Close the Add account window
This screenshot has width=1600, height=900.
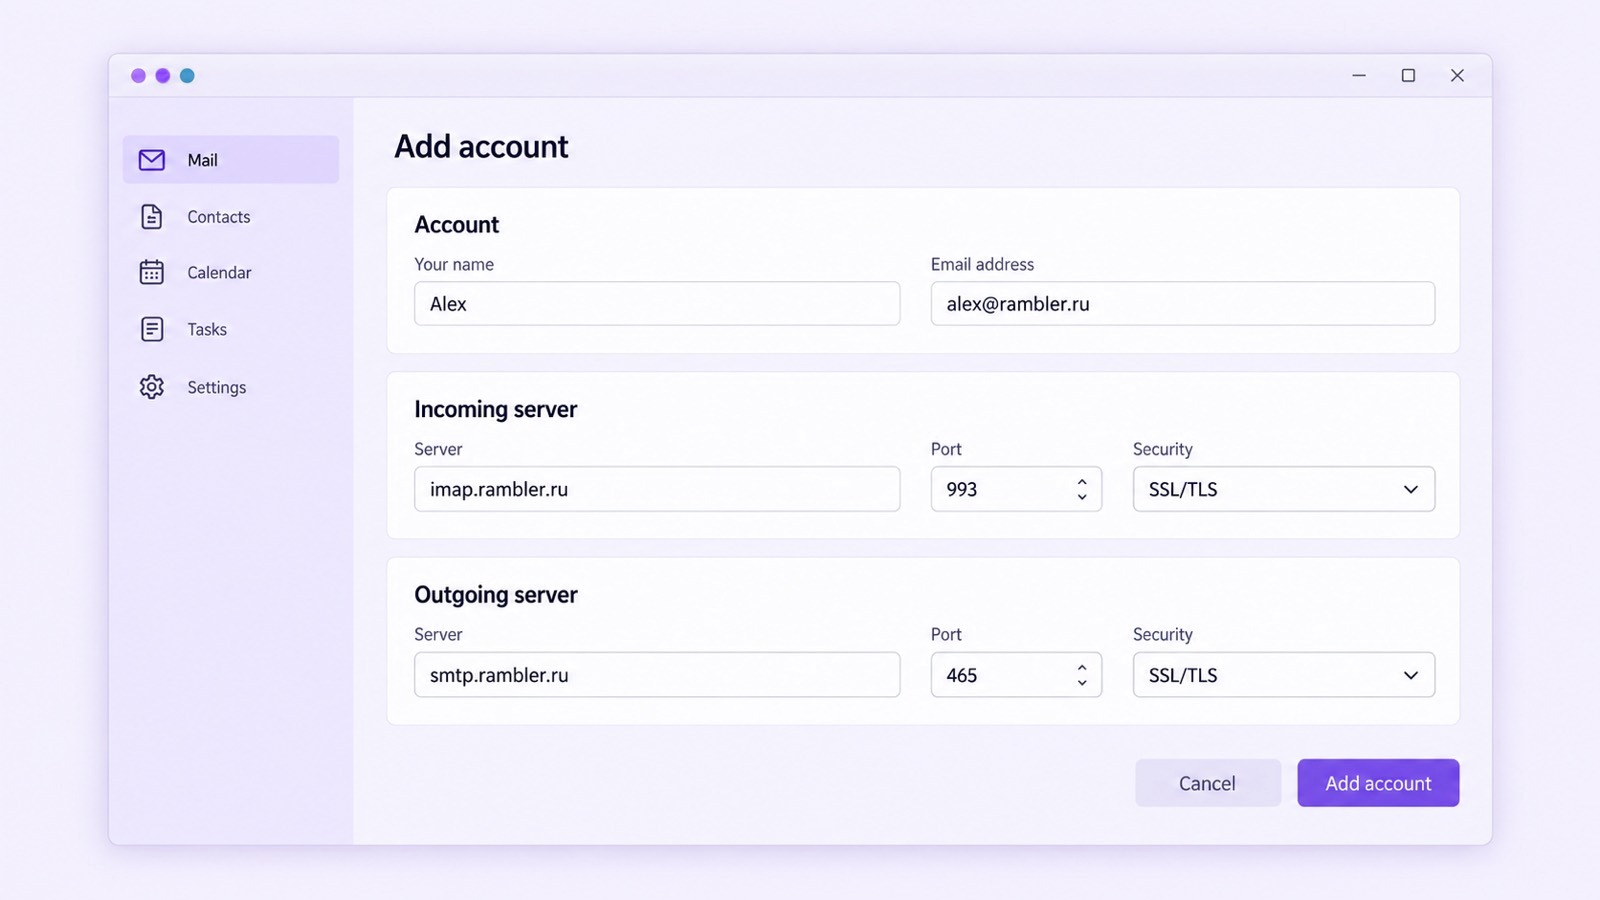click(1457, 76)
